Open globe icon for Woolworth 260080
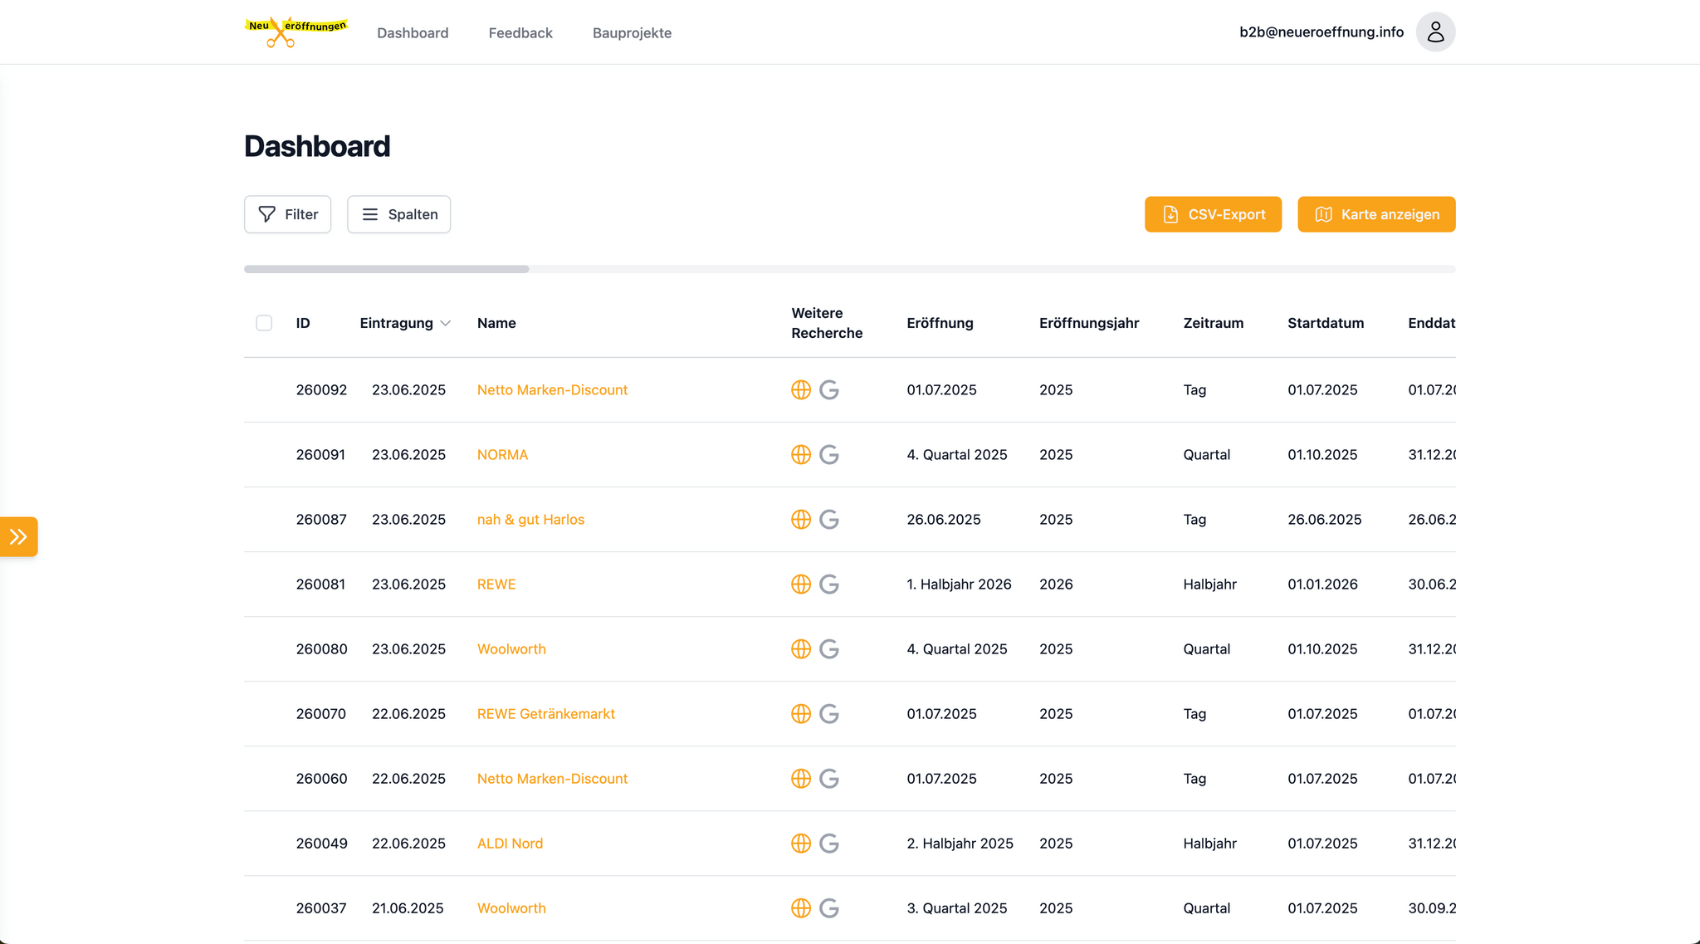This screenshot has width=1700, height=944. (801, 649)
